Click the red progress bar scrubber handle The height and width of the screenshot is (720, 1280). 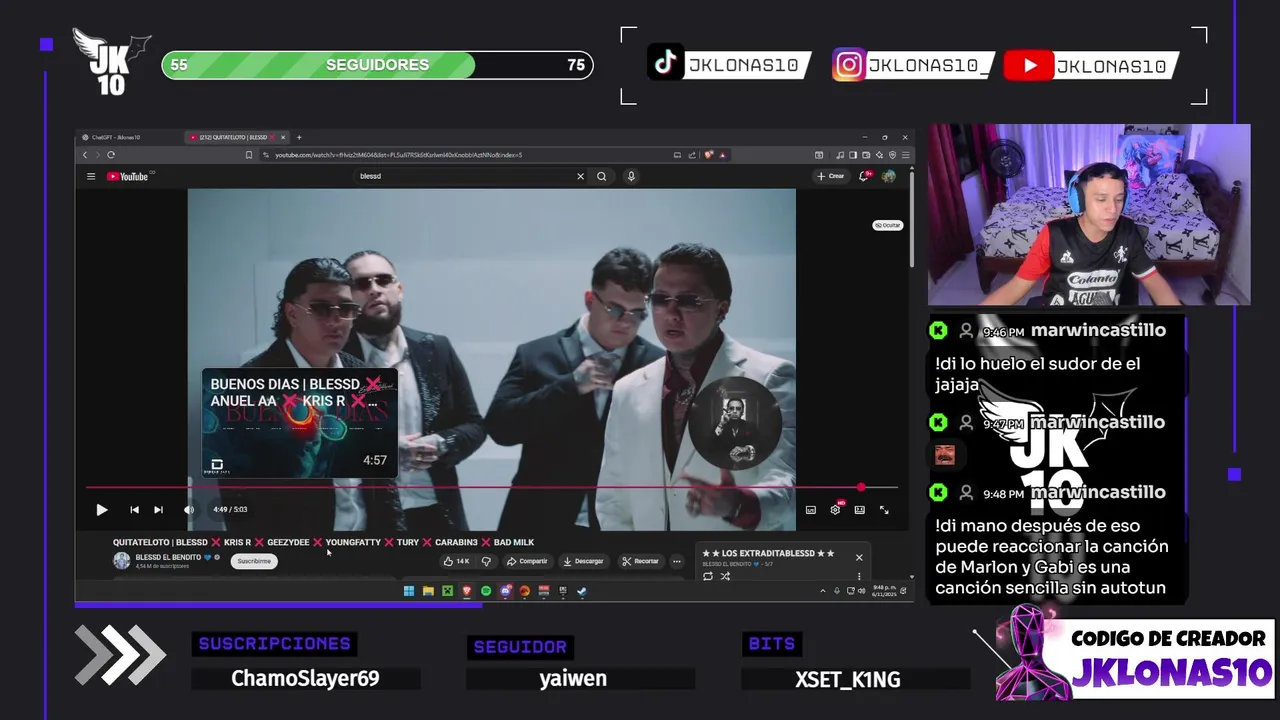[861, 488]
